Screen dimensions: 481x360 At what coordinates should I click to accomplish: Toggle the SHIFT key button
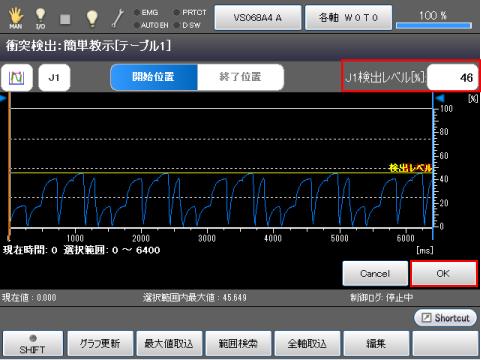pyautogui.click(x=33, y=344)
